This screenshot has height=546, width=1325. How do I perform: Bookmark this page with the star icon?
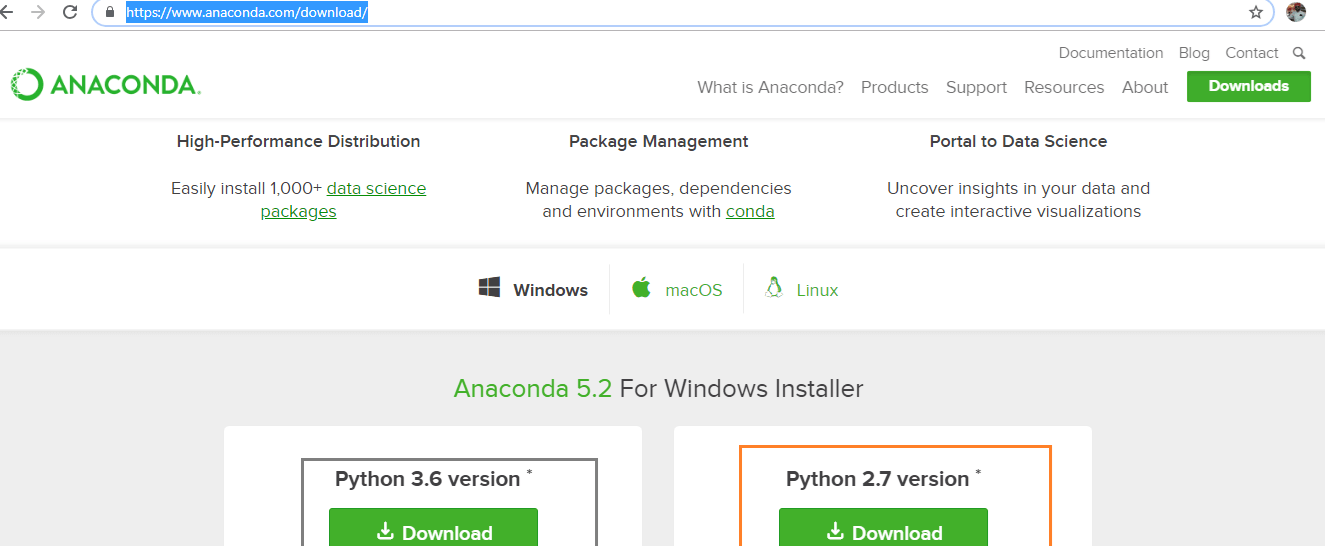coord(1256,12)
